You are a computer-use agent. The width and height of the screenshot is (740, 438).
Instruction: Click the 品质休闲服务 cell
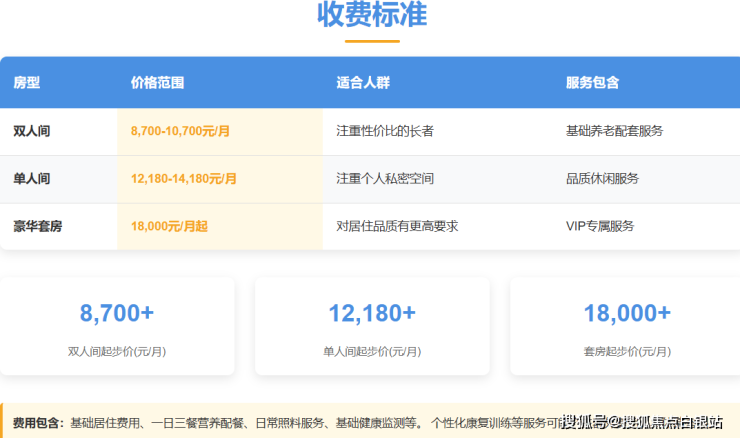click(x=602, y=179)
